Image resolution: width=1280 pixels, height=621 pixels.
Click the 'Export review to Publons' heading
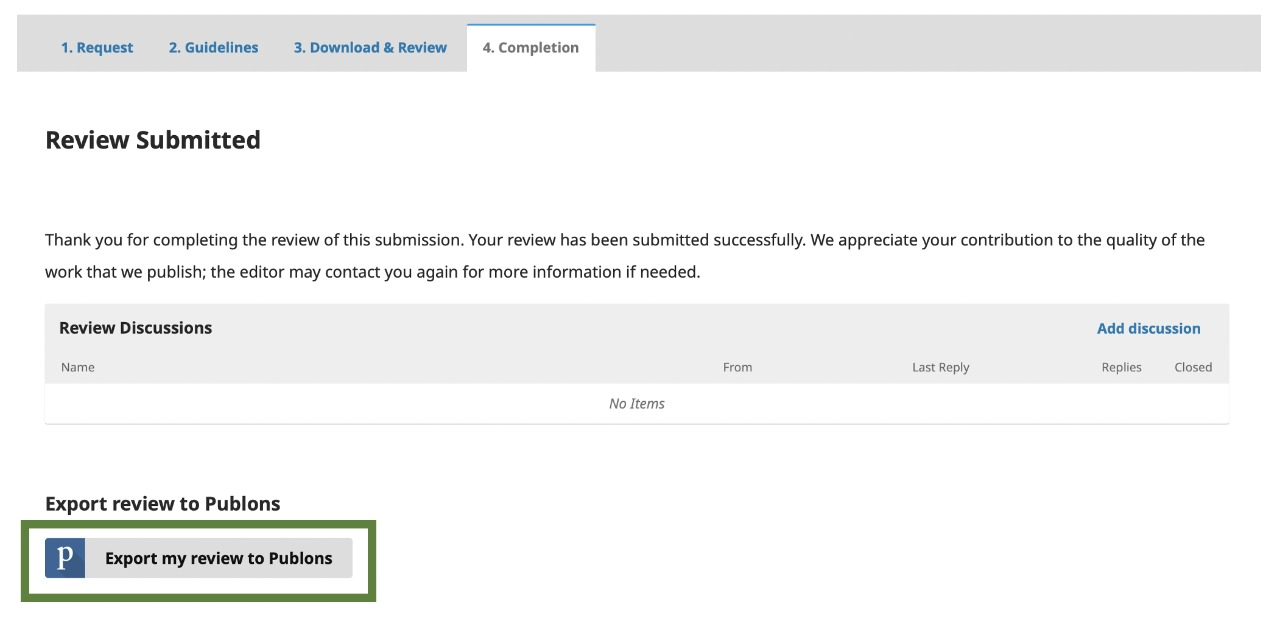click(x=163, y=504)
